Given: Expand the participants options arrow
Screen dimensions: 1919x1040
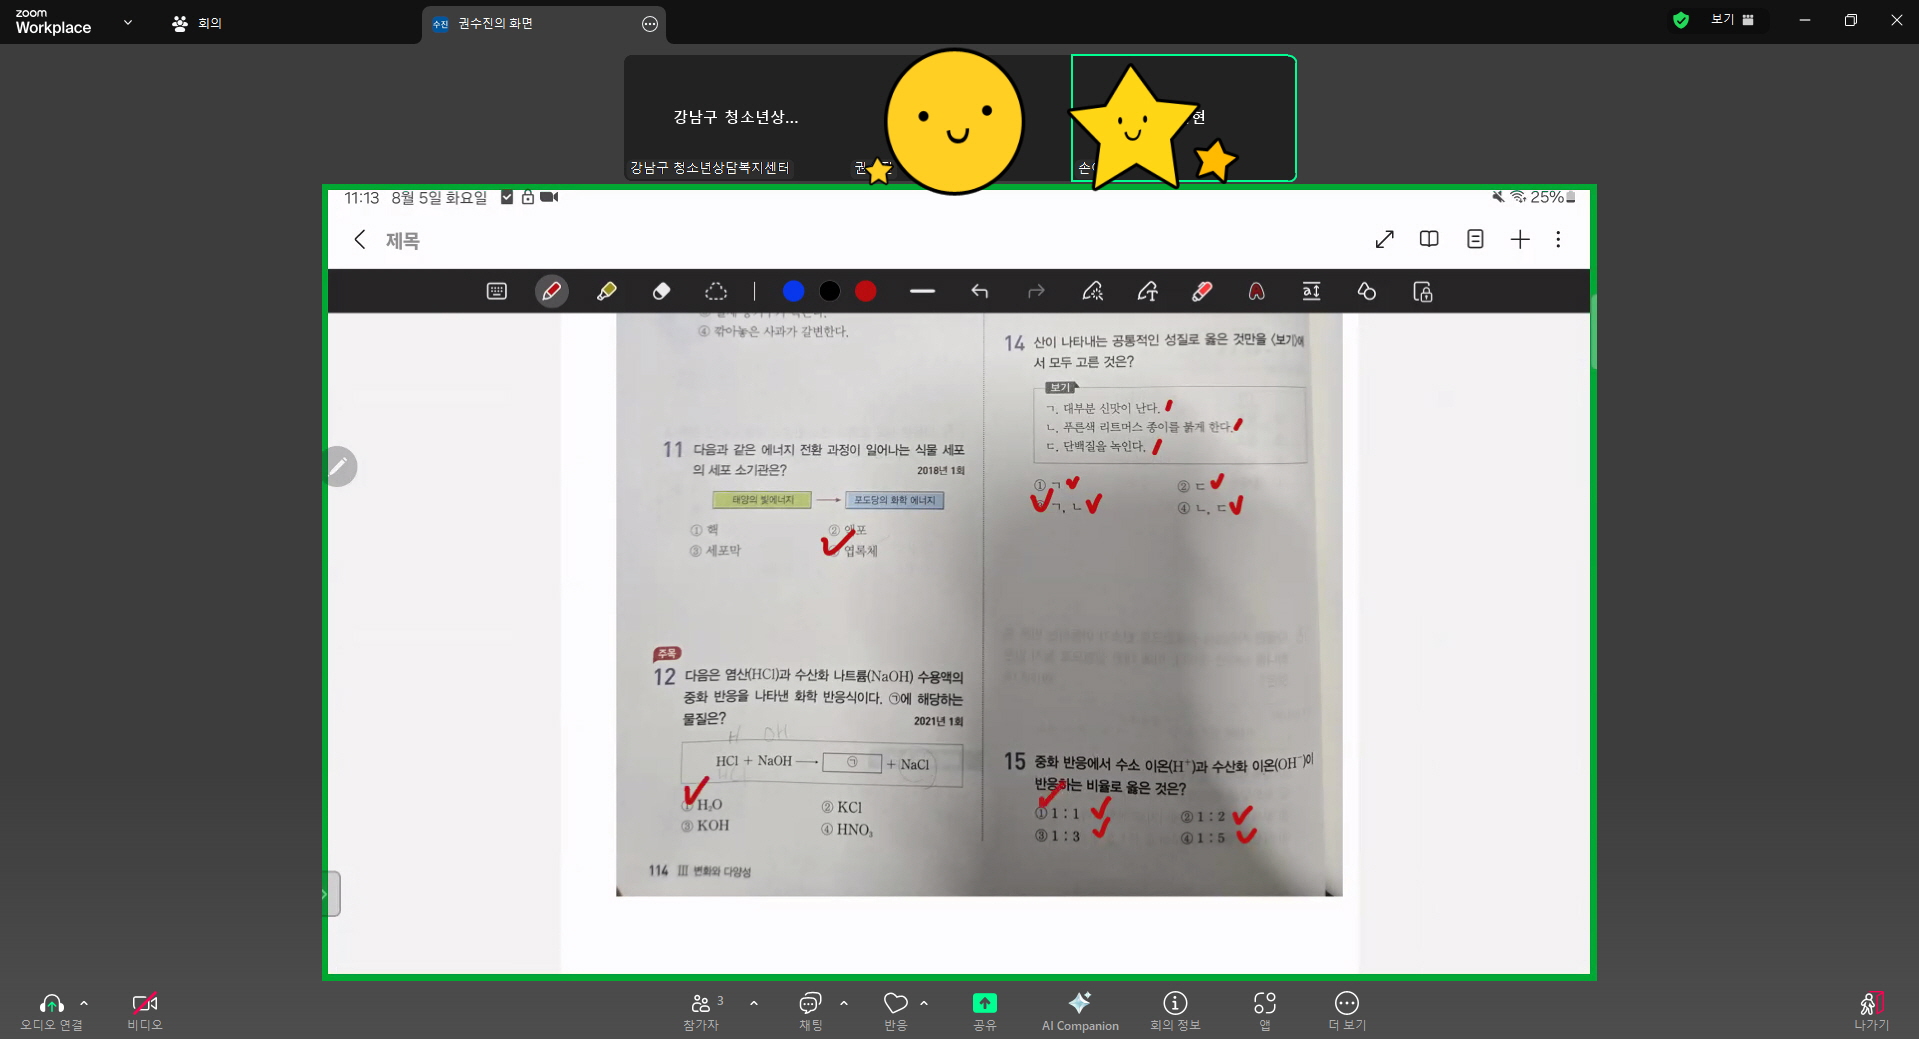Looking at the screenshot, I should 754,1003.
